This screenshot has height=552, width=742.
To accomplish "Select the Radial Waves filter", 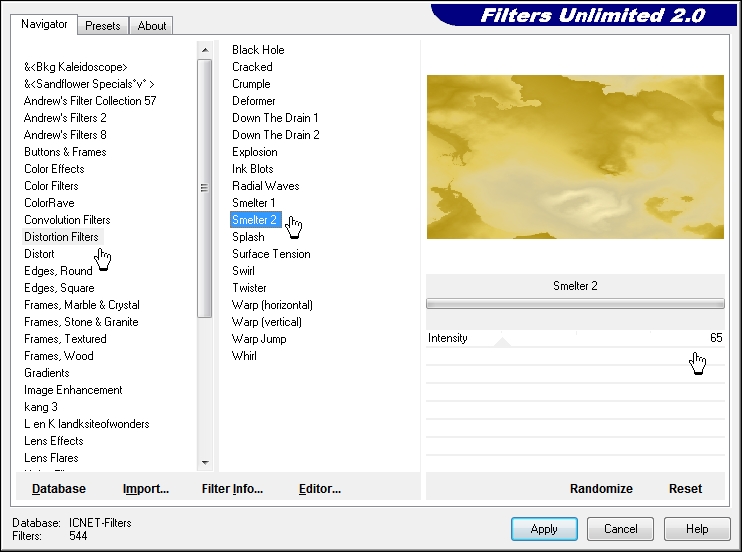I will [x=265, y=186].
